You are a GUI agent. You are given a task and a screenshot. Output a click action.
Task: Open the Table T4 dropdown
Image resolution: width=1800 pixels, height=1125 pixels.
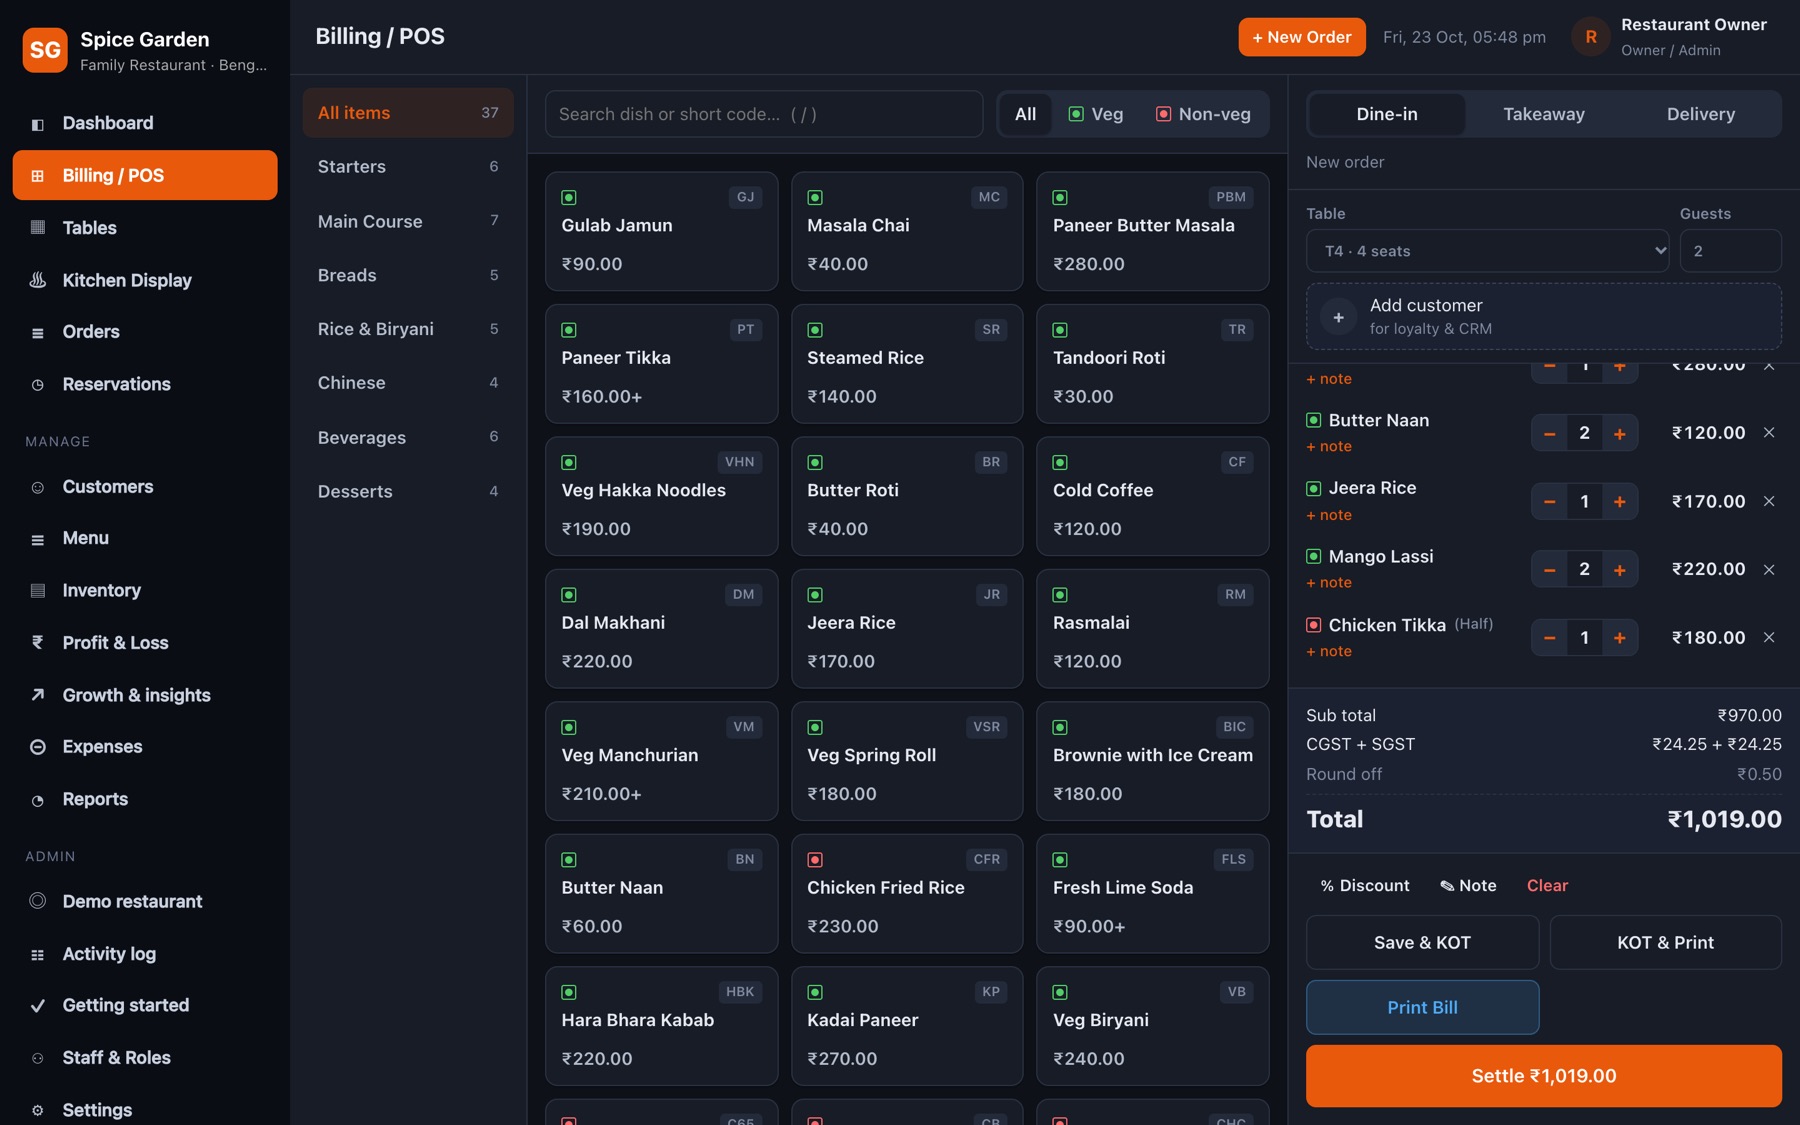[1487, 251]
